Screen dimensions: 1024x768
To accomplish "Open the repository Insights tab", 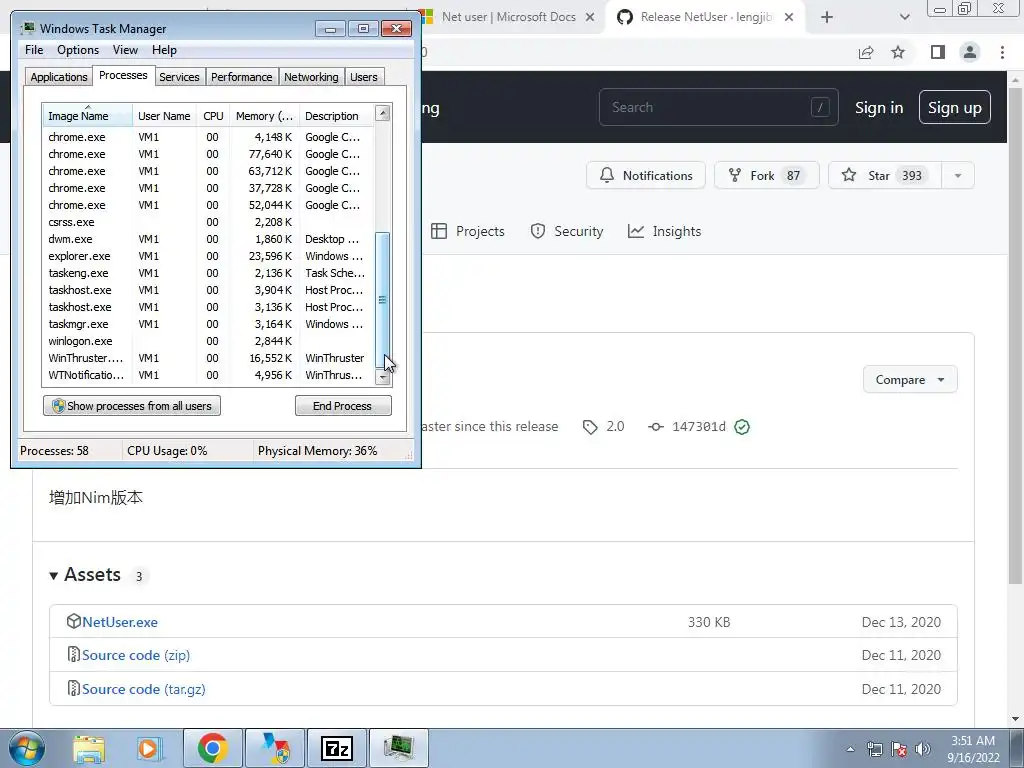I will coord(664,231).
